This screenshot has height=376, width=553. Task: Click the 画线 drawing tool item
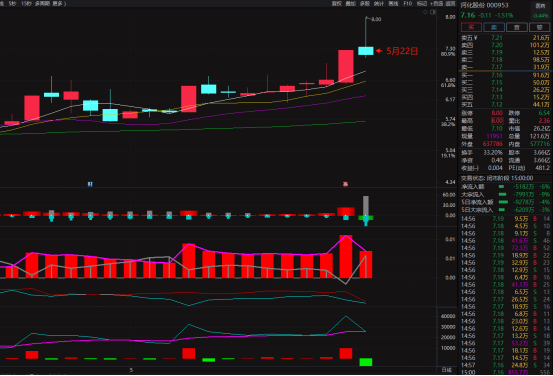point(393,4)
